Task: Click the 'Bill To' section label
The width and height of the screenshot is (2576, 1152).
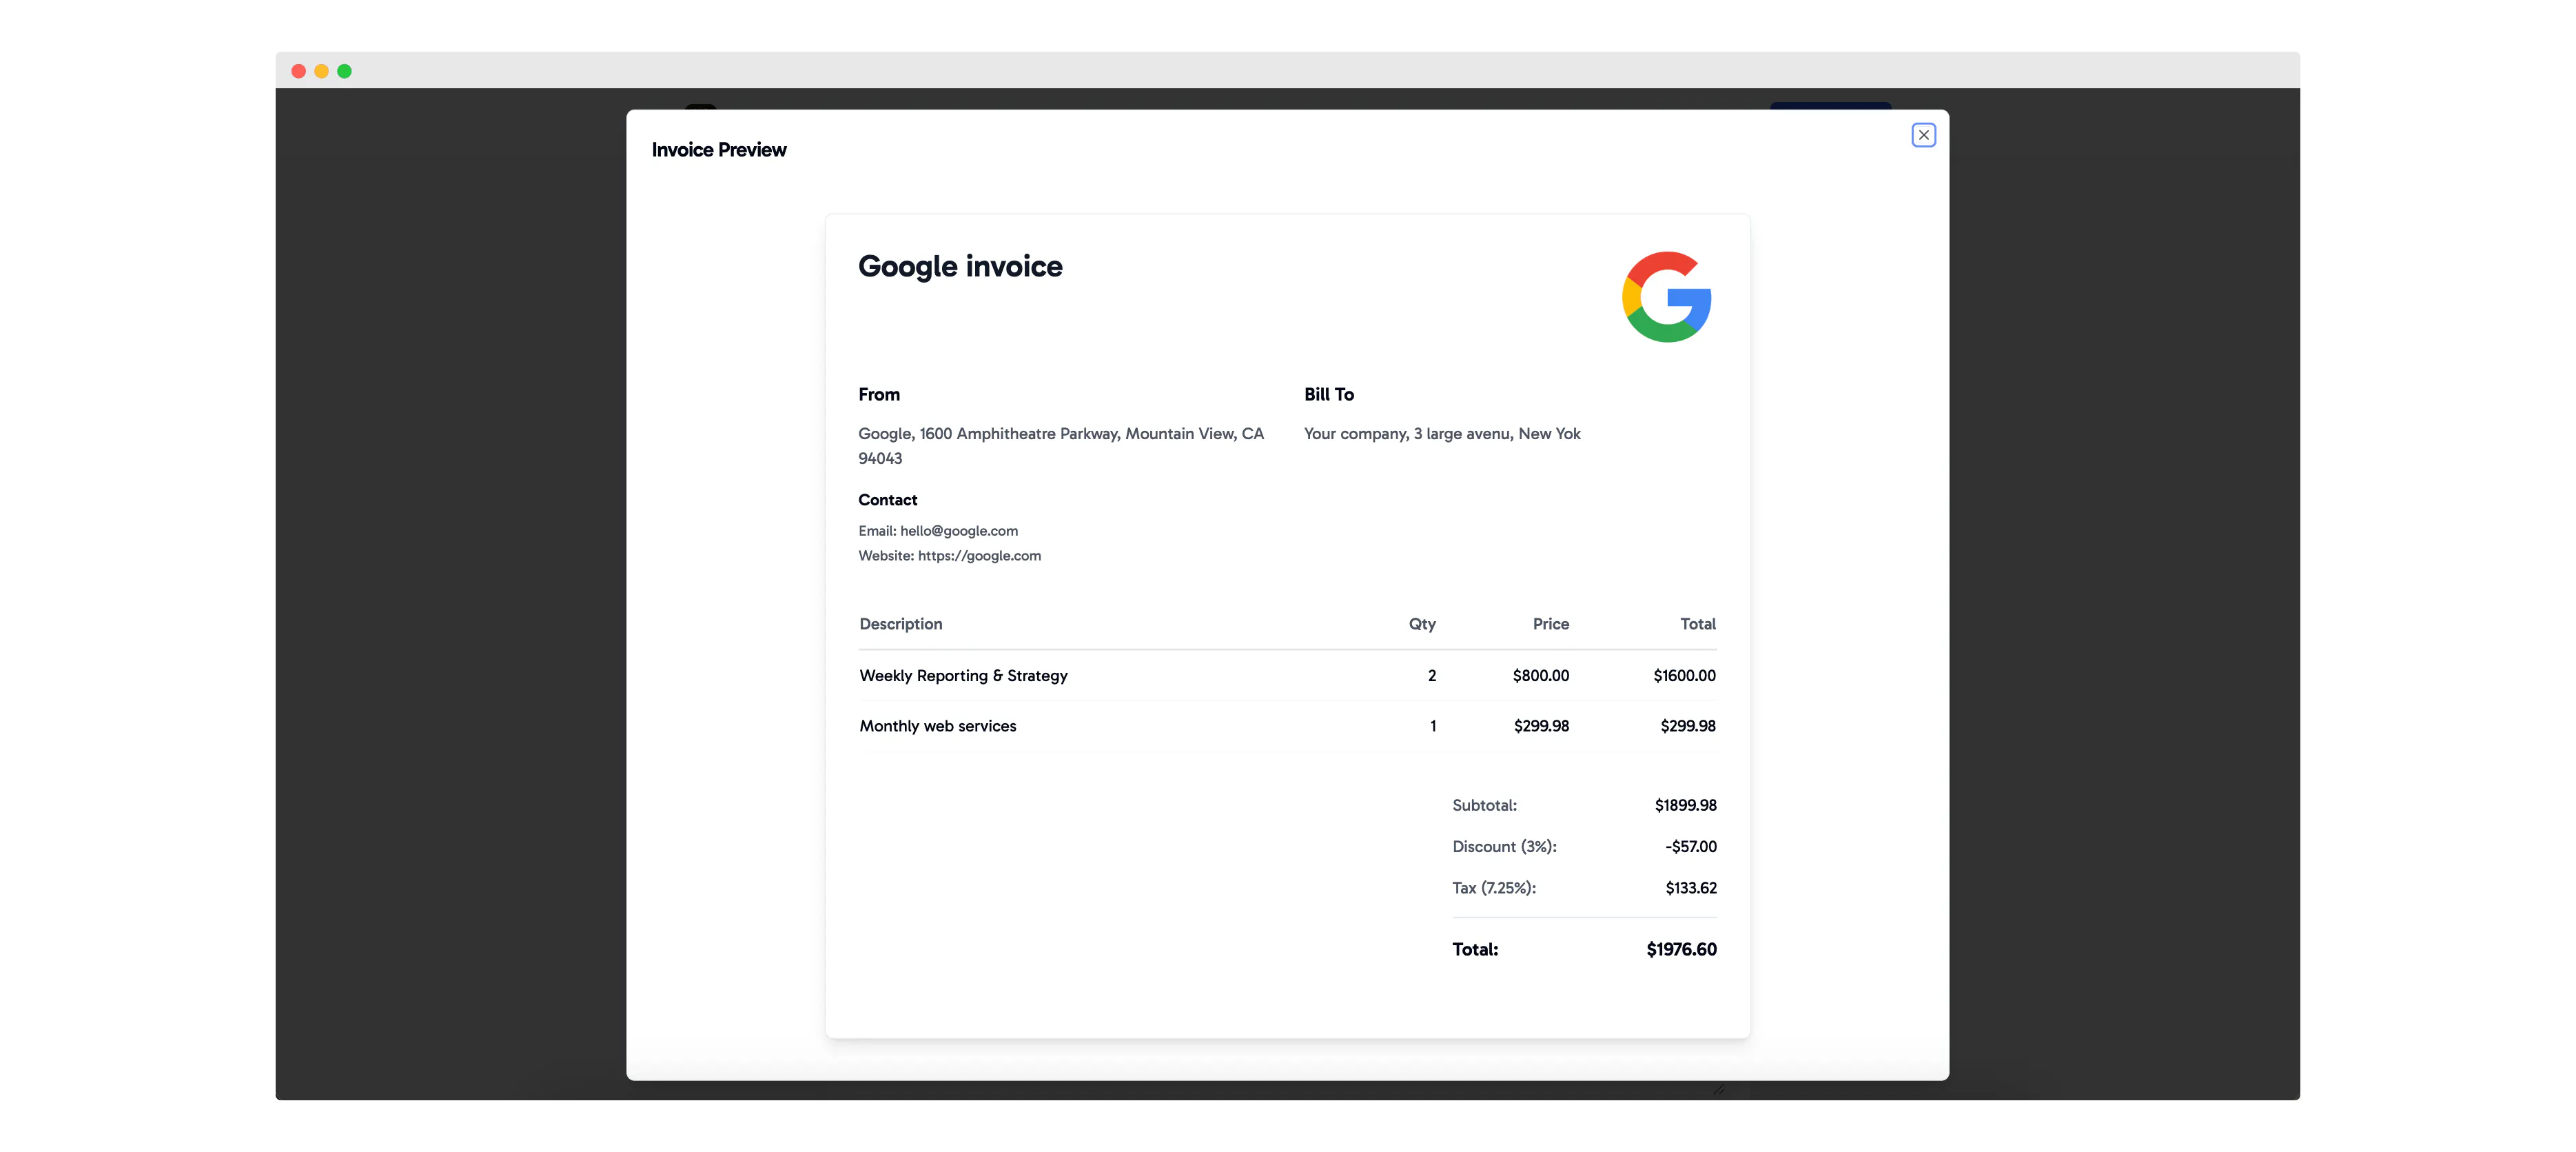Action: point(1329,394)
